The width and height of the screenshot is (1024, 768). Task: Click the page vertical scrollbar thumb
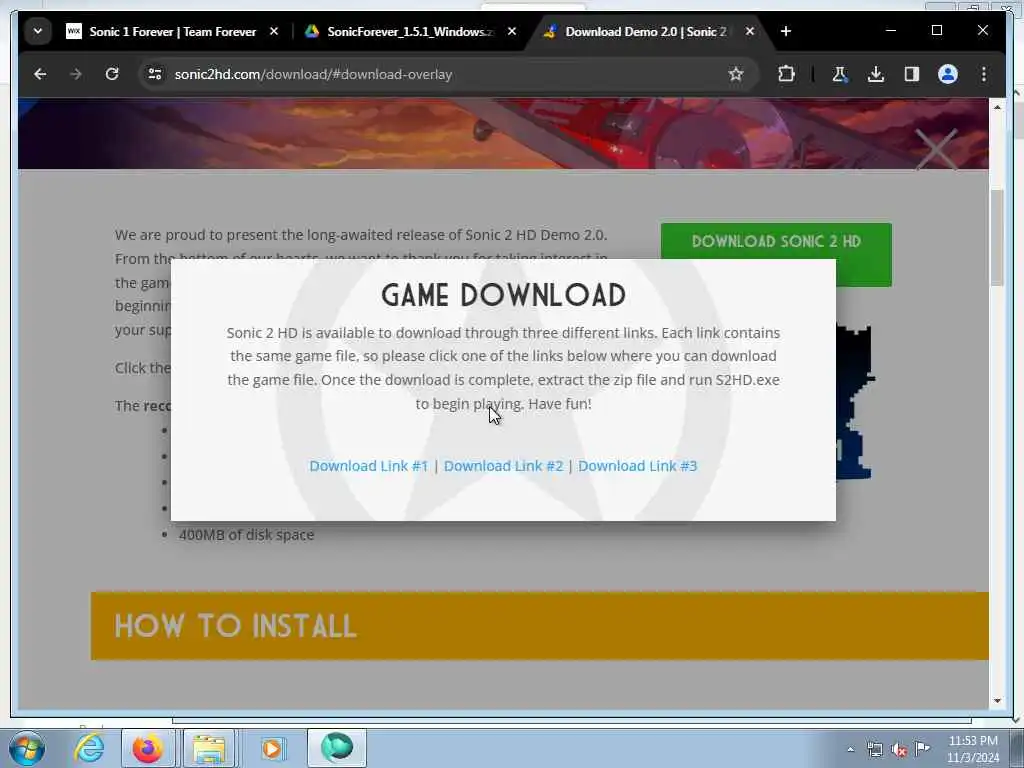point(997,238)
